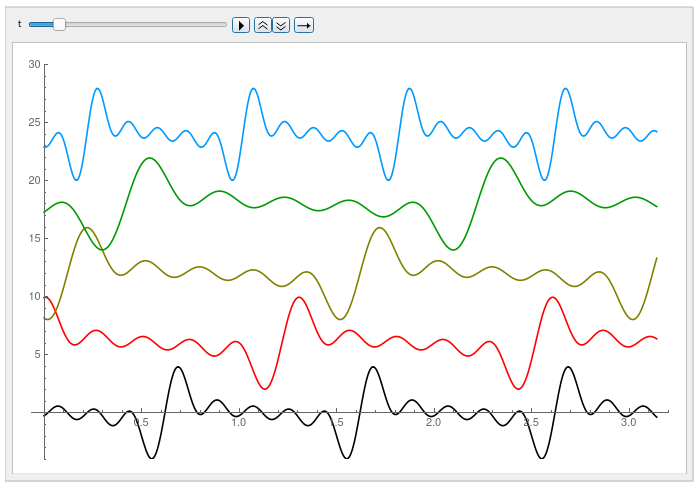Screen dimensions: 700x490
Task: Click the x-axis tick label 3.0
Action: (x=628, y=423)
